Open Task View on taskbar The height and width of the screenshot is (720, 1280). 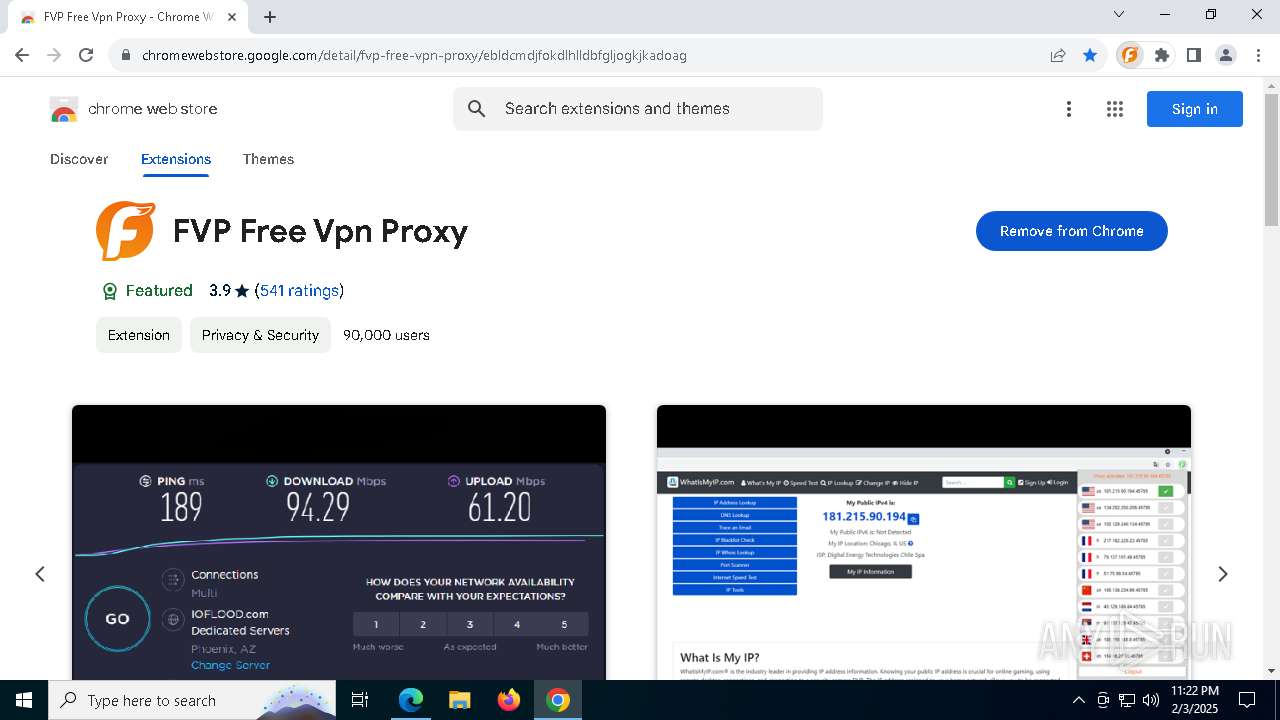click(x=360, y=700)
